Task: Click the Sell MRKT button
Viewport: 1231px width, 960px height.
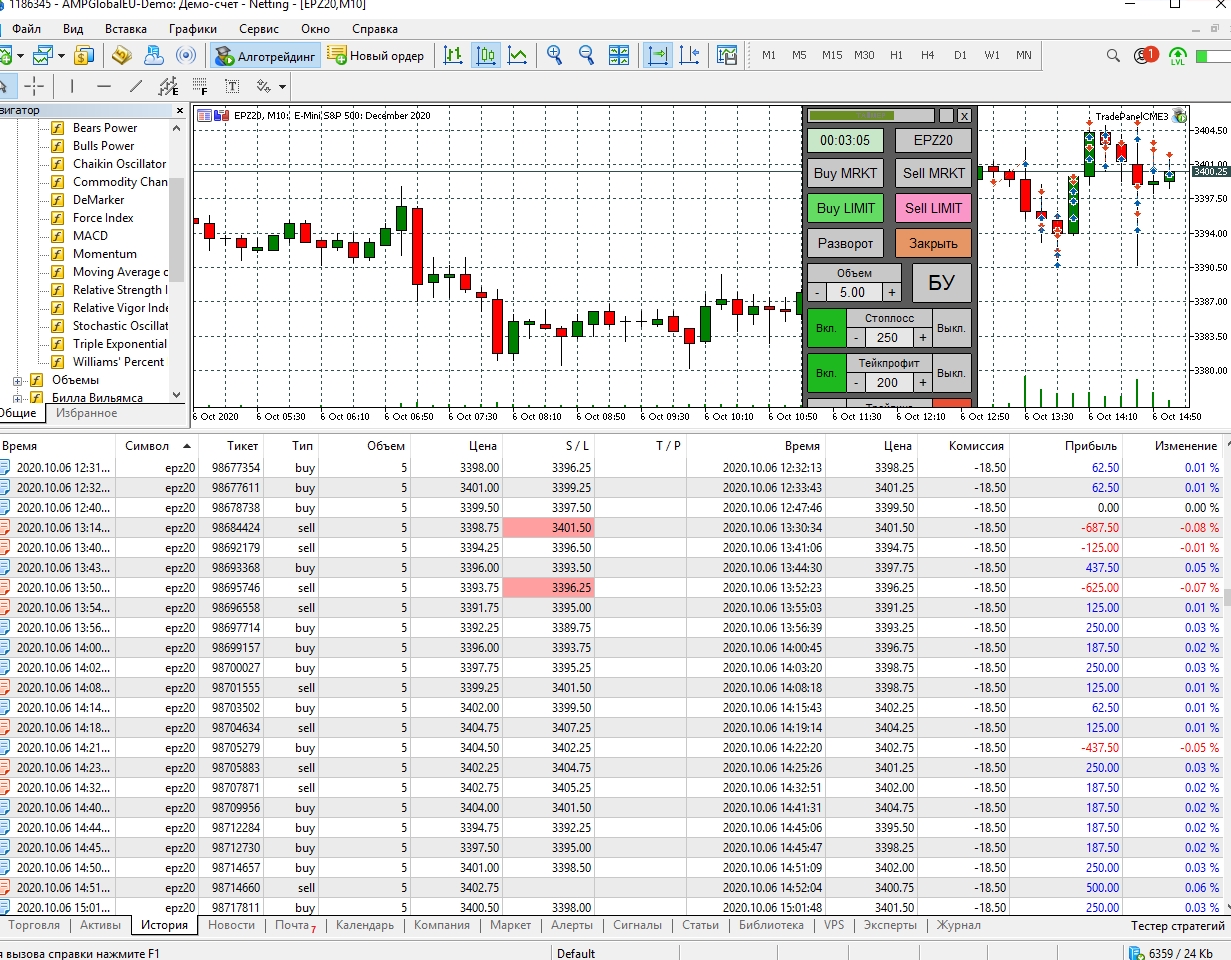Action: (934, 173)
